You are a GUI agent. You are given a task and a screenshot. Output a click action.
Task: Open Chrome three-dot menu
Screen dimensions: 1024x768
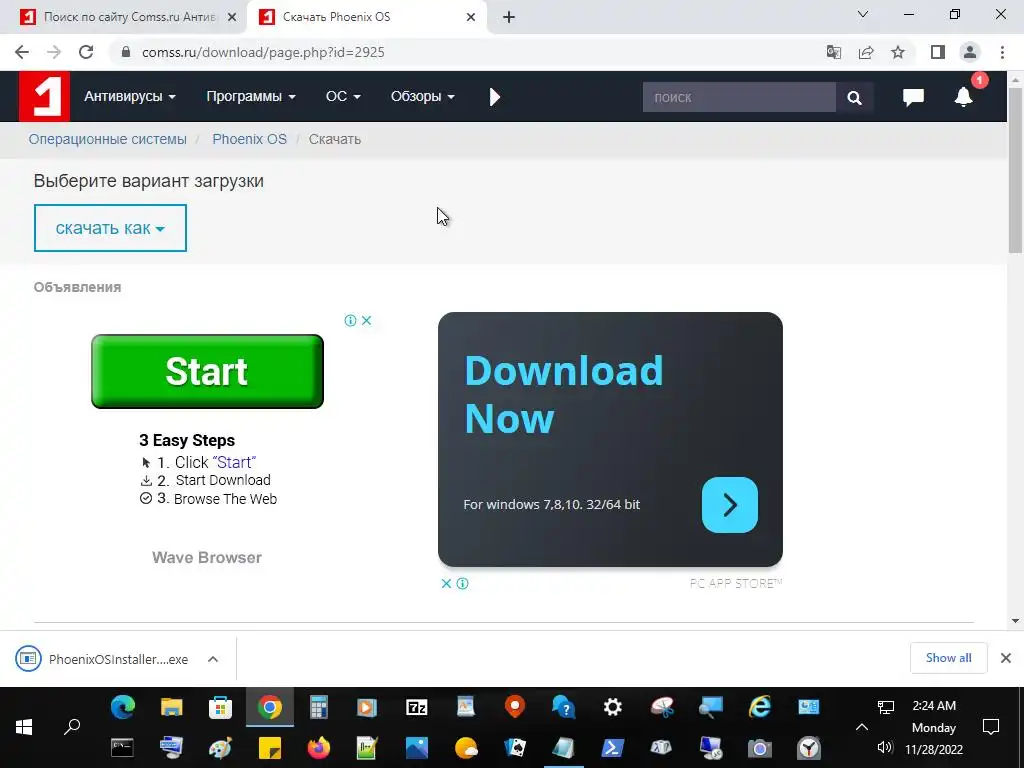click(x=1002, y=52)
